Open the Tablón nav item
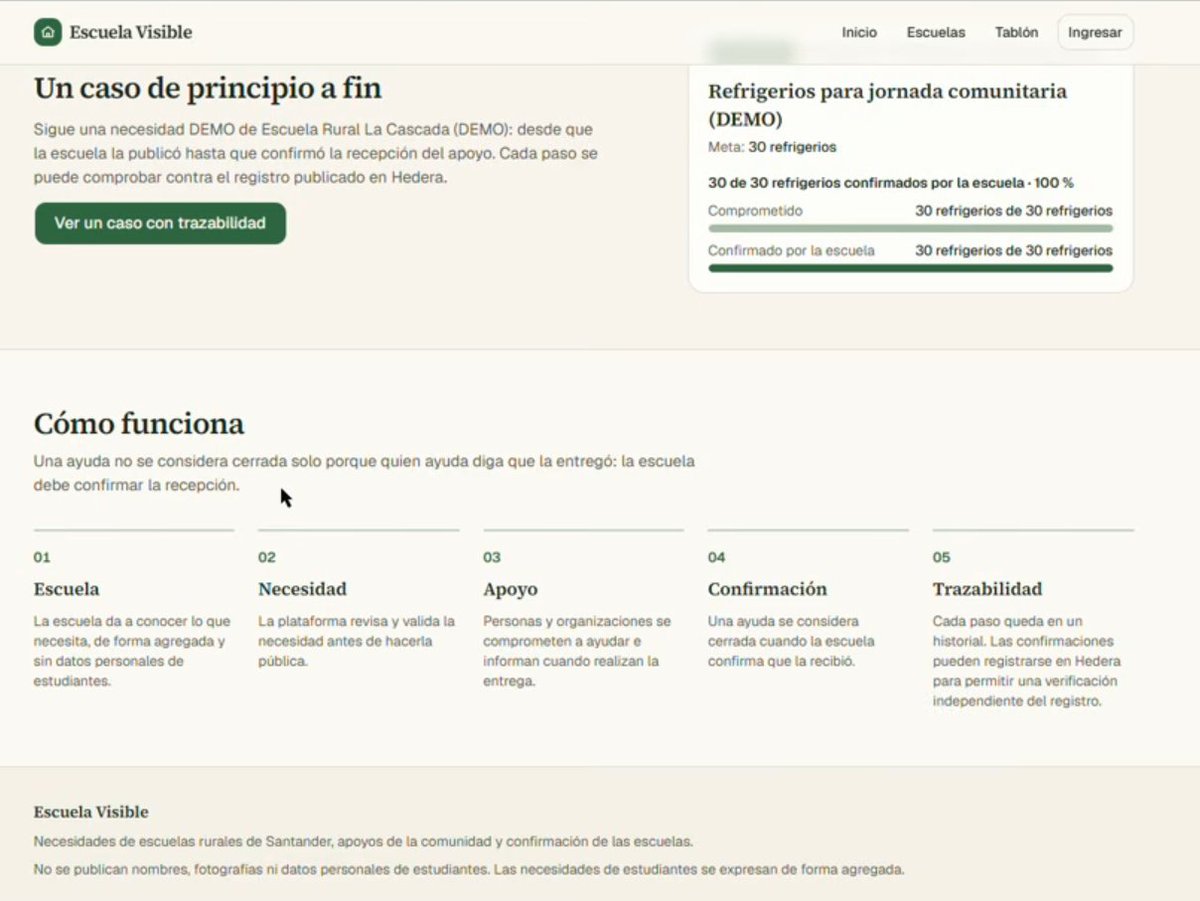 click(1016, 32)
